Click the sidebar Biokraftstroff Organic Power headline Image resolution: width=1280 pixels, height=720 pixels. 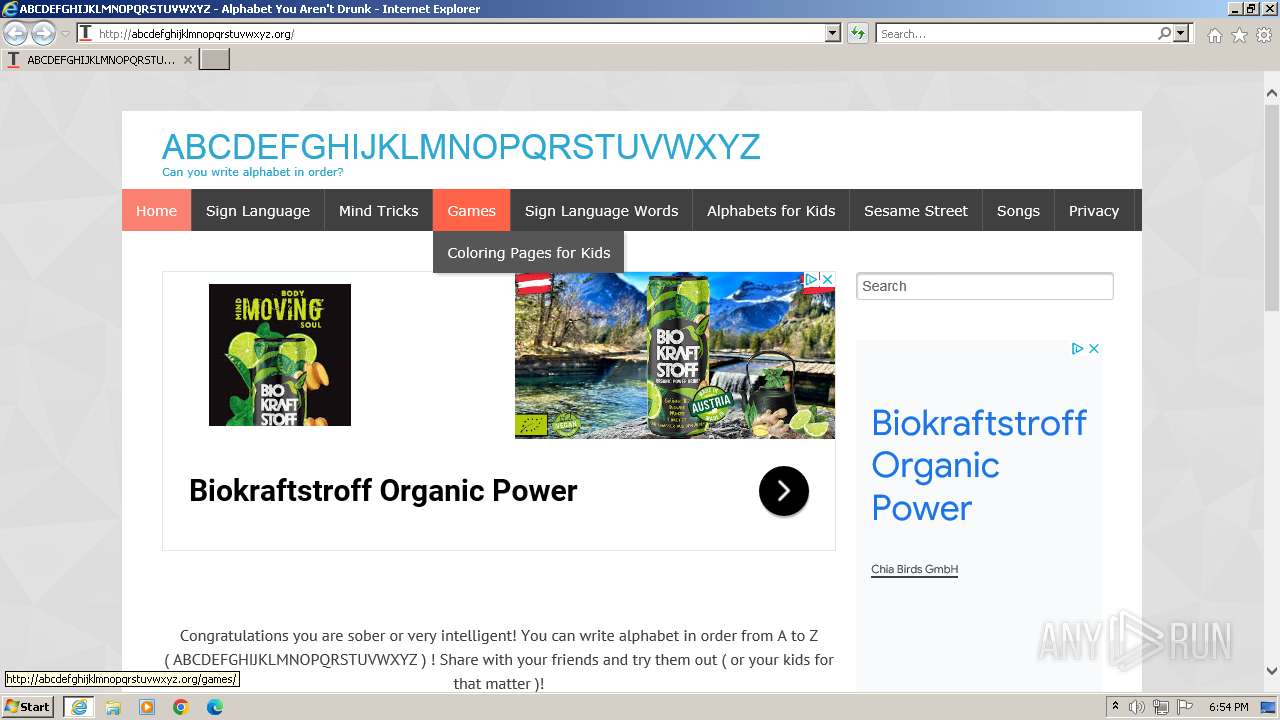pos(979,465)
